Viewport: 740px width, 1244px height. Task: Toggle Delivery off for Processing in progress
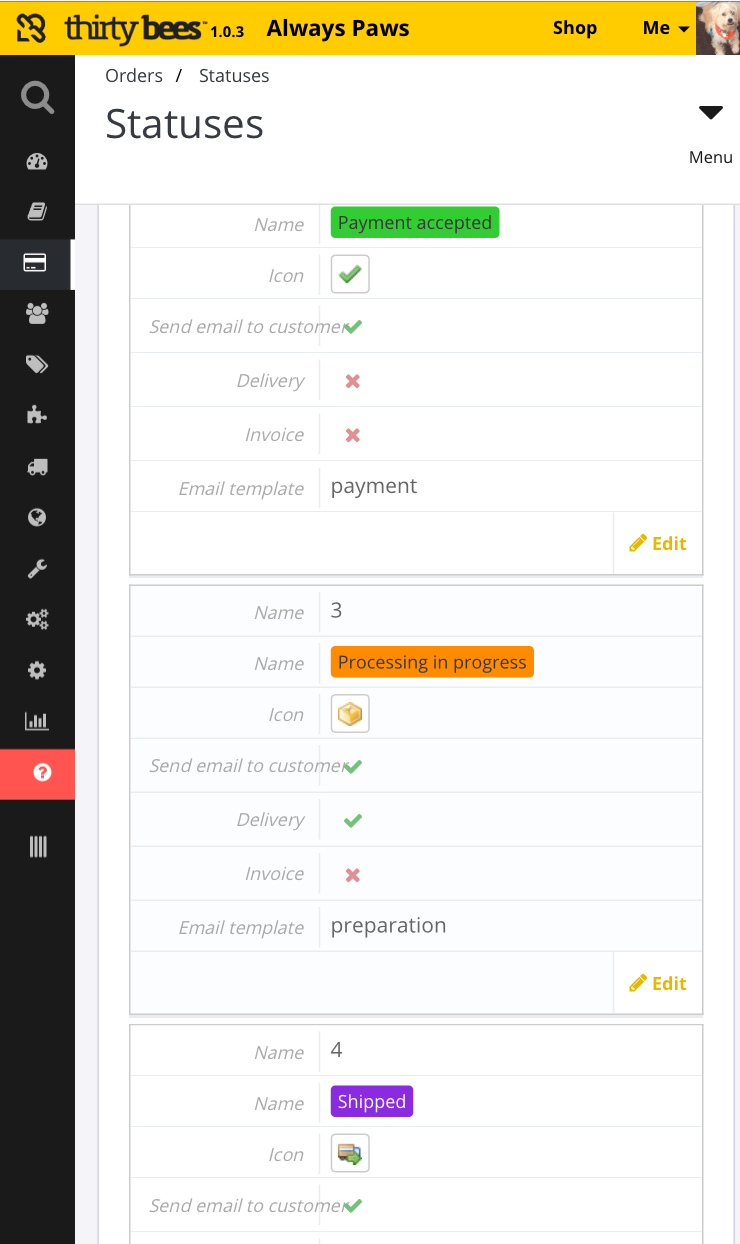coord(352,821)
